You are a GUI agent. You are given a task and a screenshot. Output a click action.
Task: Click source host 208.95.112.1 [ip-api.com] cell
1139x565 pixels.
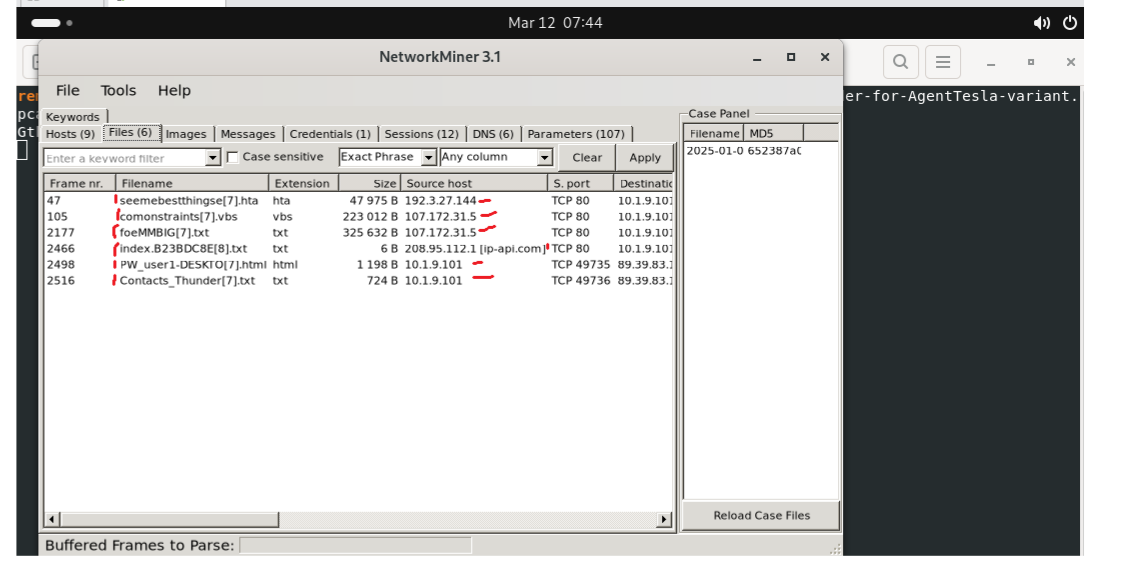coord(474,248)
